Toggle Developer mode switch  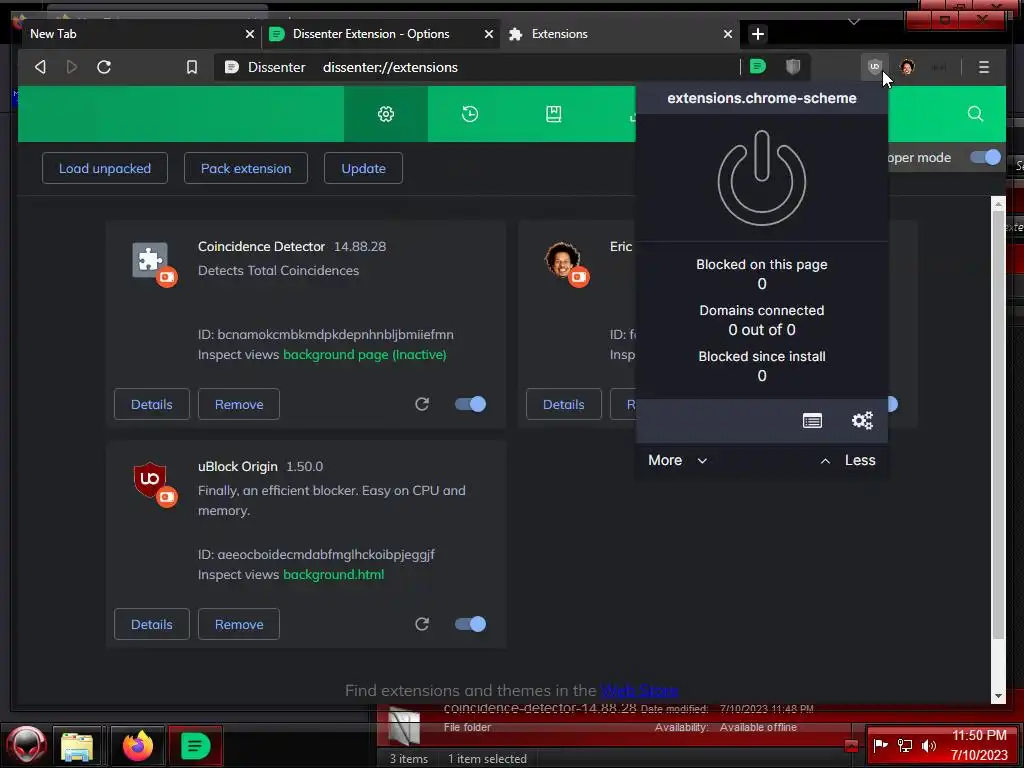[x=985, y=157]
